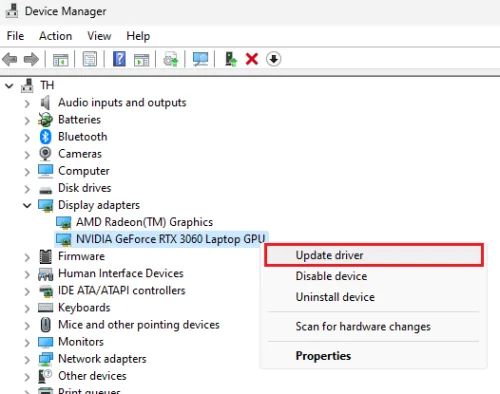Viewport: 500px width, 394px height.
Task: Select the Other devices label
Action: [92, 376]
